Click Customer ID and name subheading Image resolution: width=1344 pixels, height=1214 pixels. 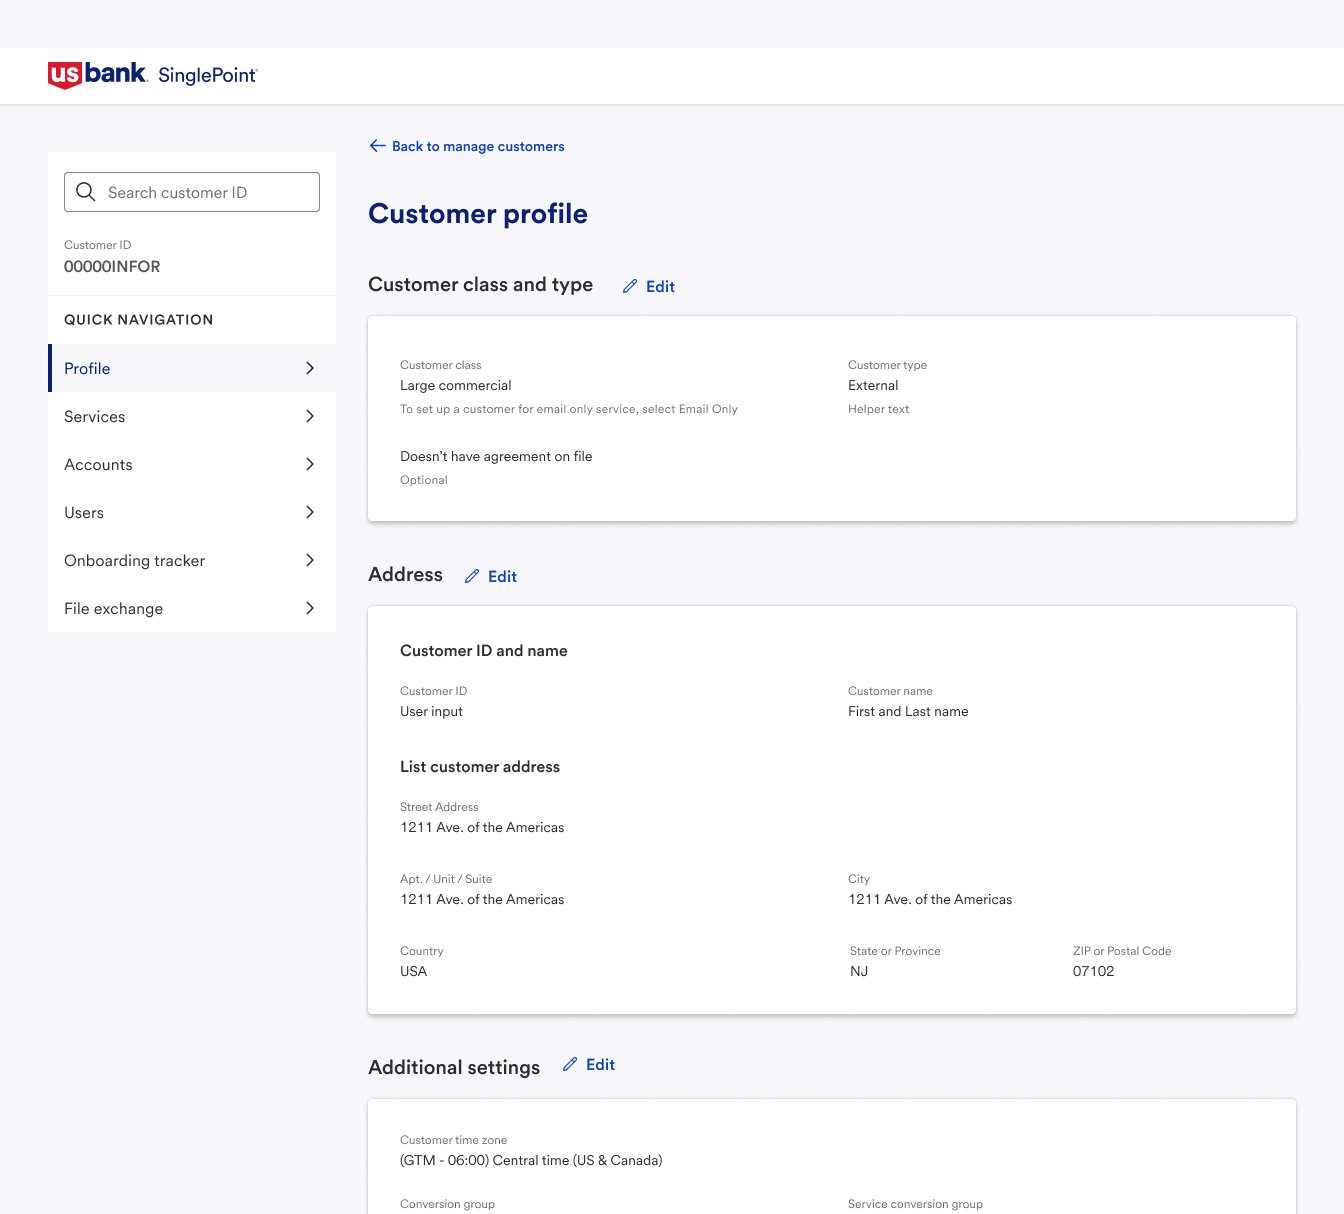point(484,651)
